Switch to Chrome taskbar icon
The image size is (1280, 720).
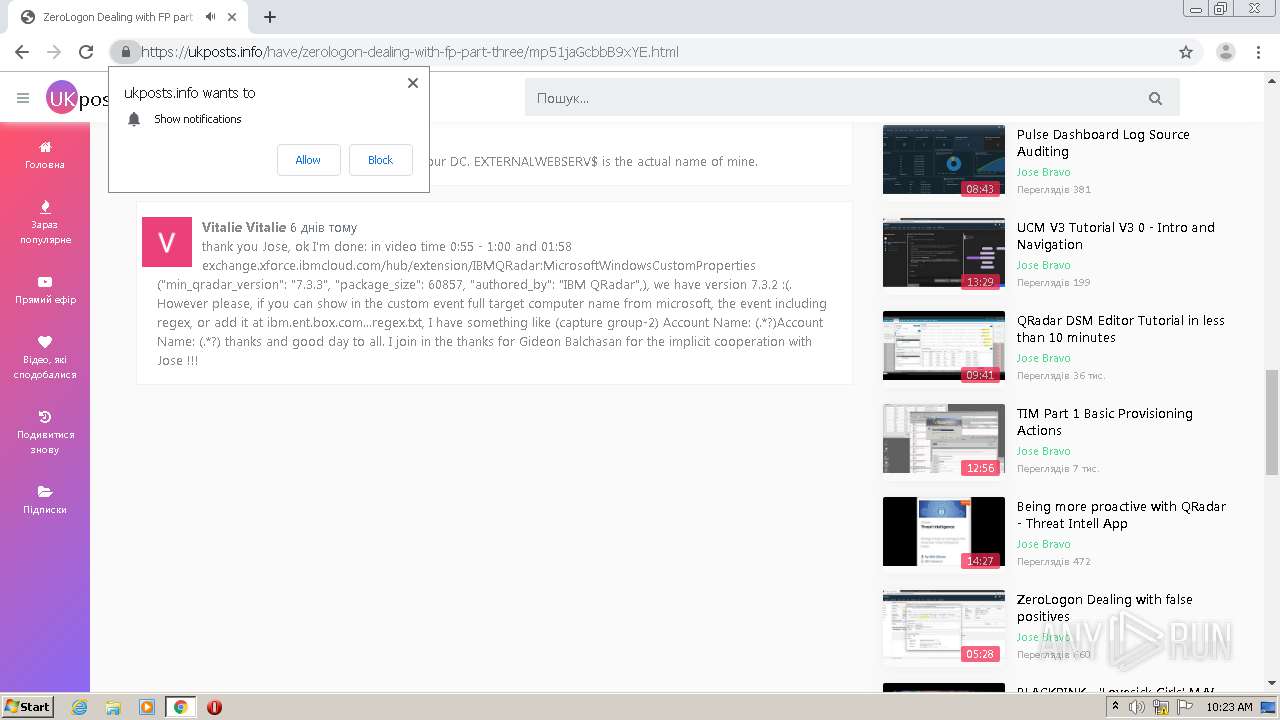(x=180, y=707)
